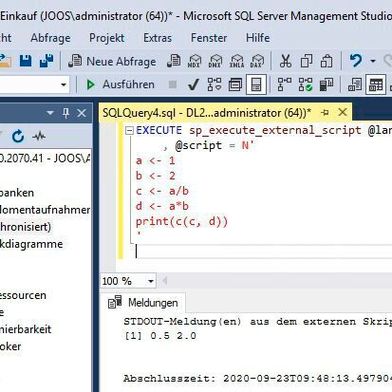Select the nierbarkeit tree node
Viewport: 392px width, 392px height.
pos(26,329)
